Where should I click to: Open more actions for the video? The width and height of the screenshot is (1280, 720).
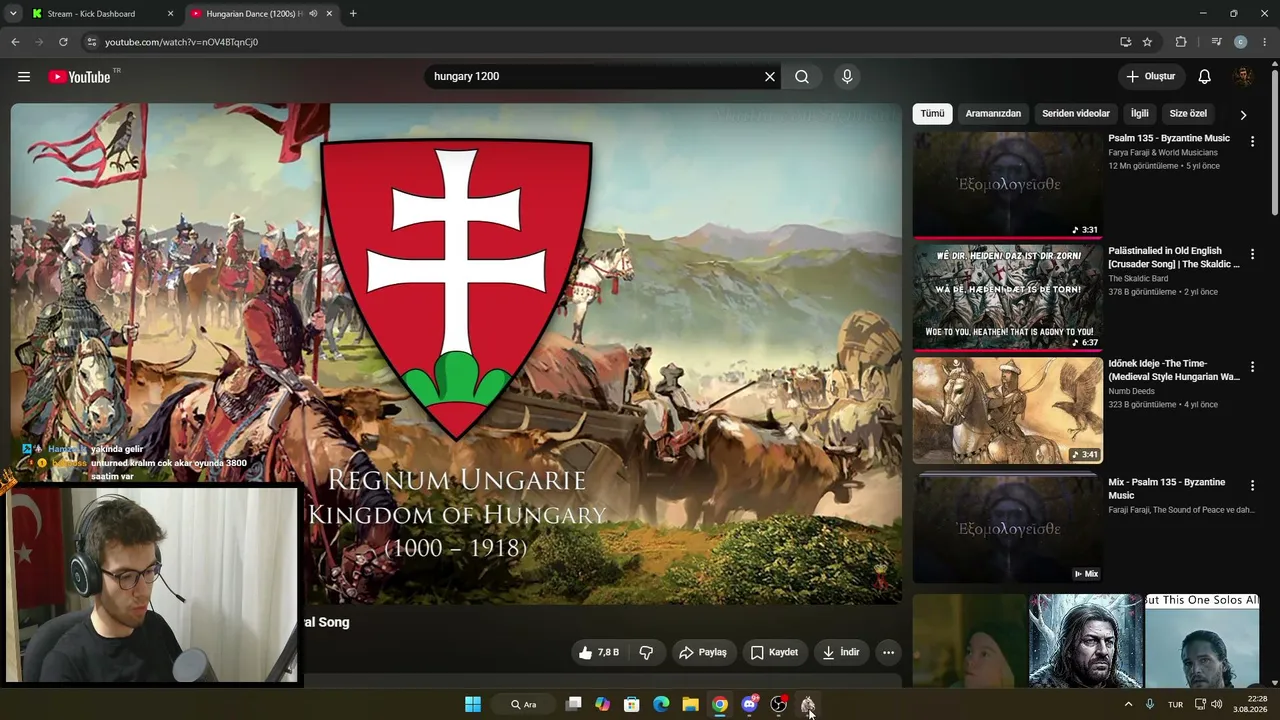tap(888, 653)
